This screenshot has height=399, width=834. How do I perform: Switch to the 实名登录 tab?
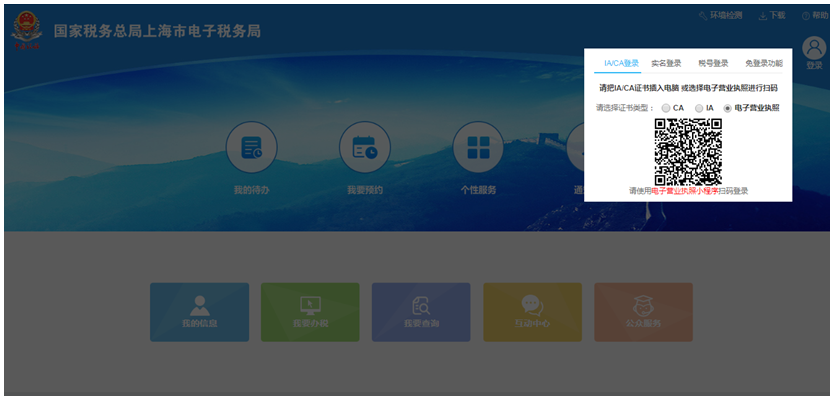(666, 63)
